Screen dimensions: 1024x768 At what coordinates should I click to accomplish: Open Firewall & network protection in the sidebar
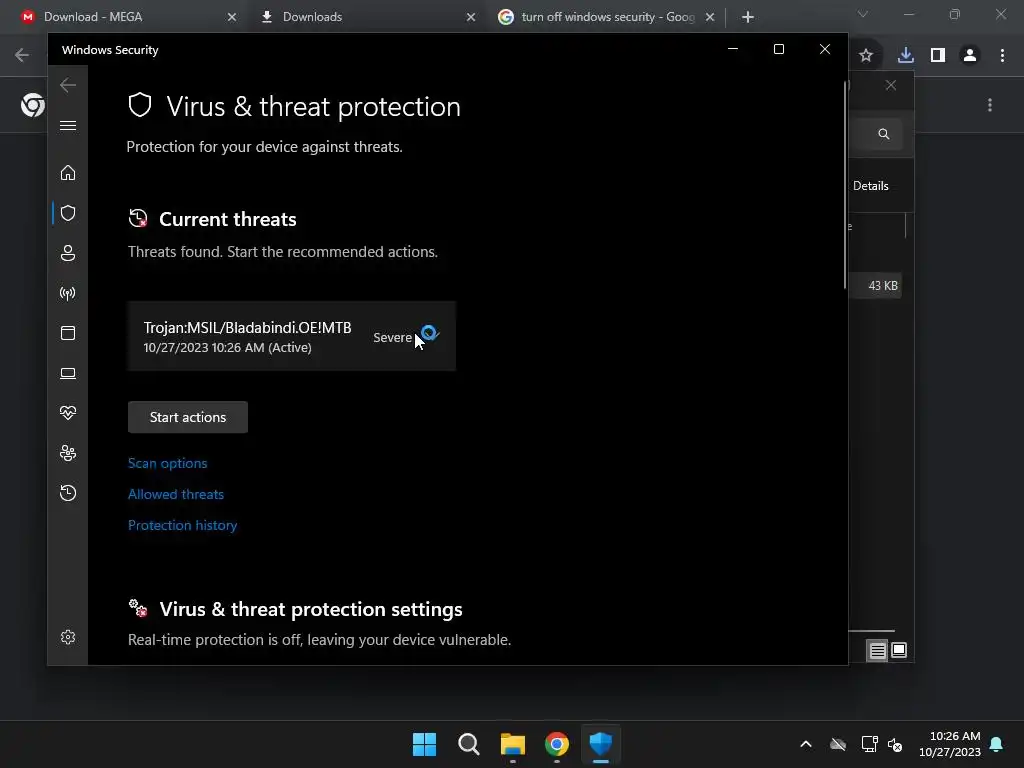click(68, 293)
